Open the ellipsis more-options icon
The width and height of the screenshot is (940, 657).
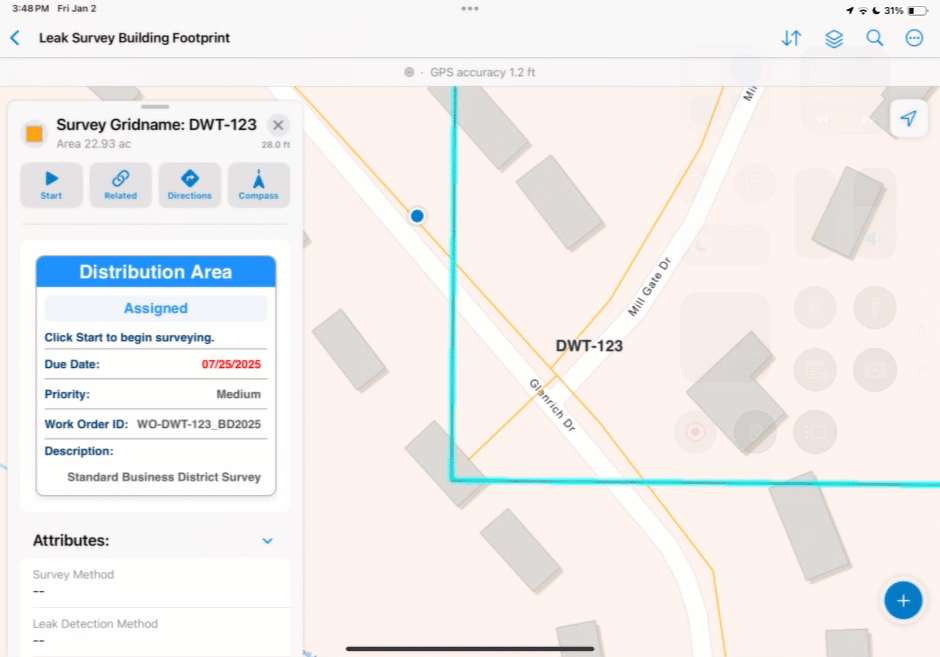pos(915,38)
